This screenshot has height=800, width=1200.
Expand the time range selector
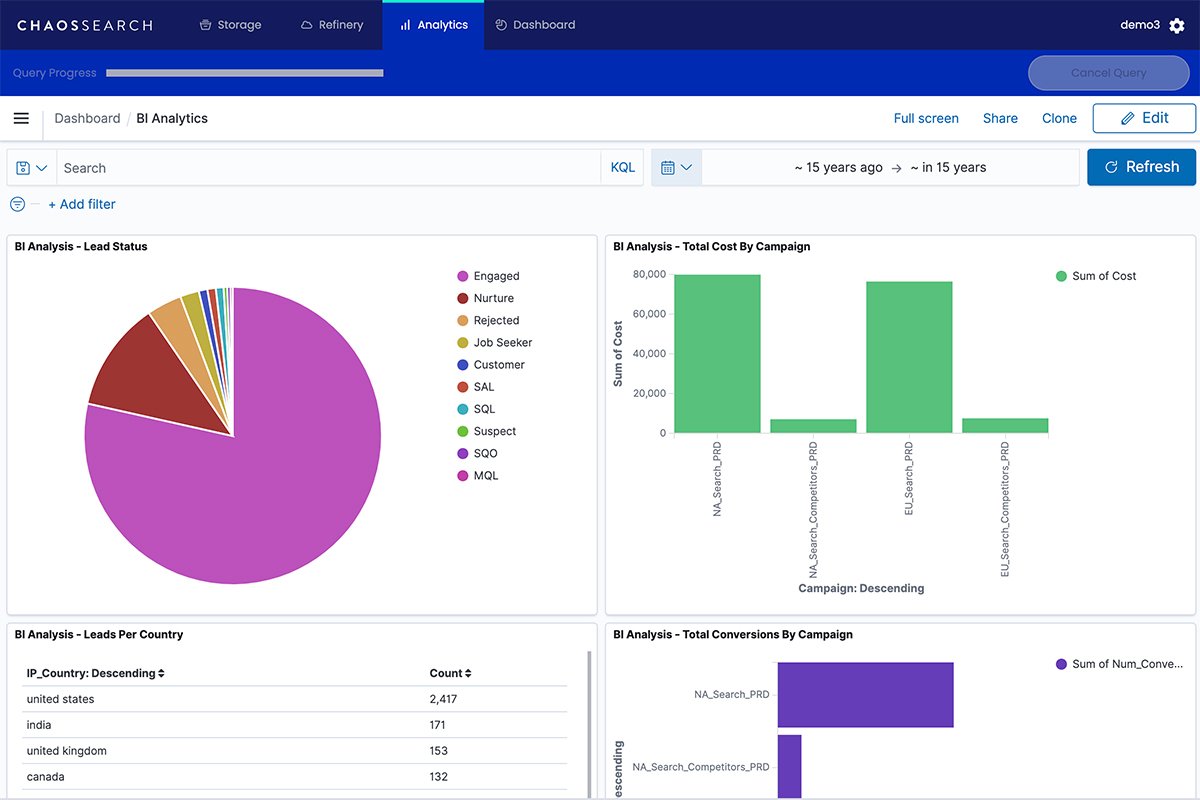coord(890,168)
